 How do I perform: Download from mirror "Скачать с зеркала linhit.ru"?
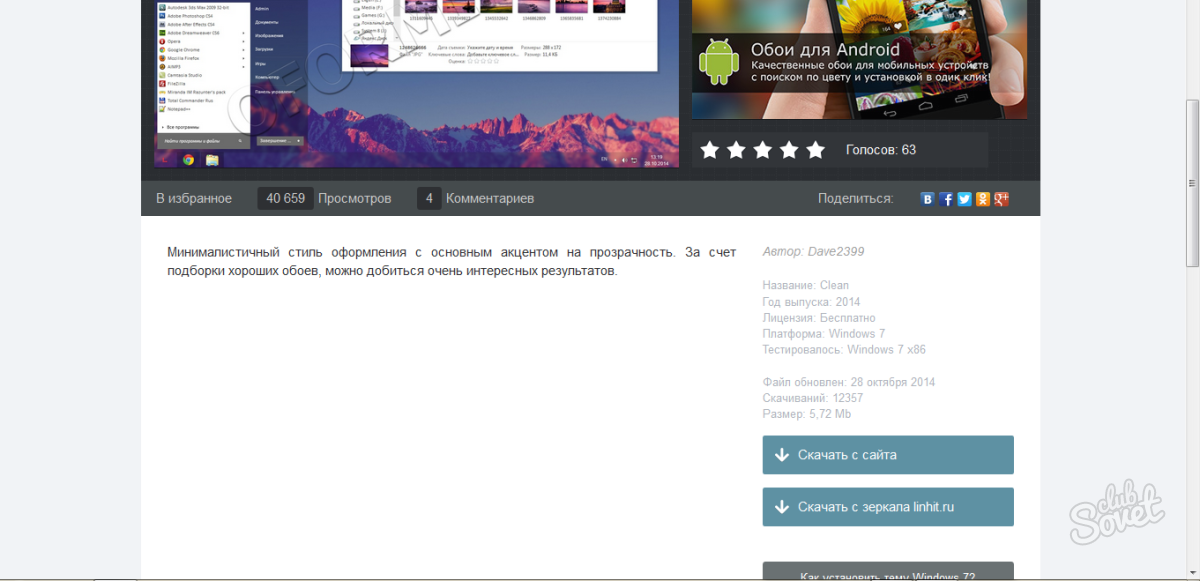(888, 507)
